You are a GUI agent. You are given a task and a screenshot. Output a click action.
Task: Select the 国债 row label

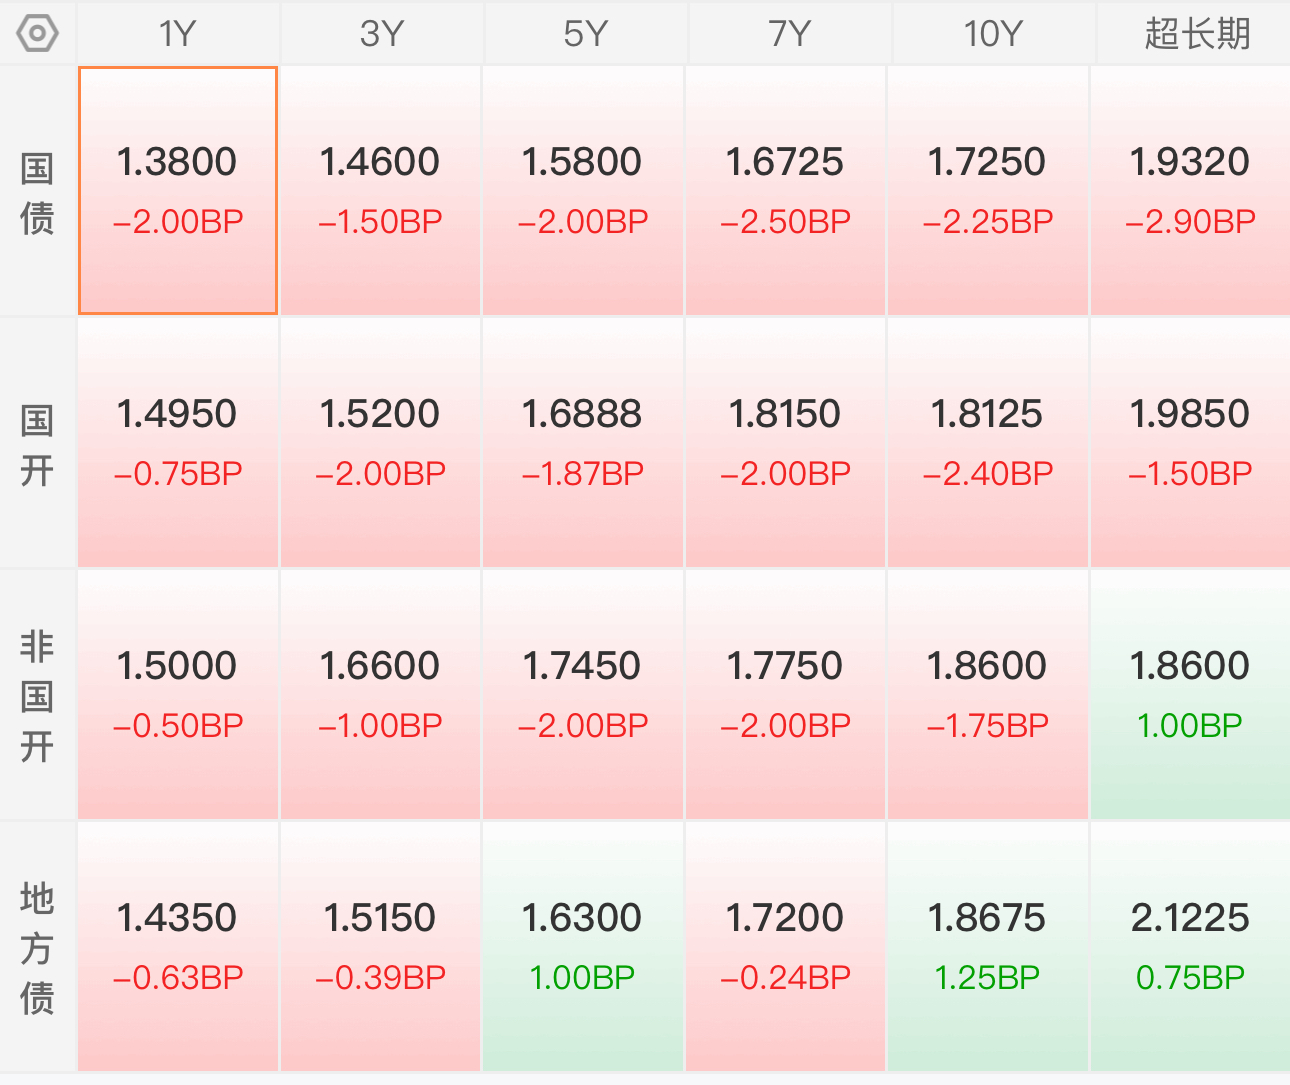coord(37,192)
